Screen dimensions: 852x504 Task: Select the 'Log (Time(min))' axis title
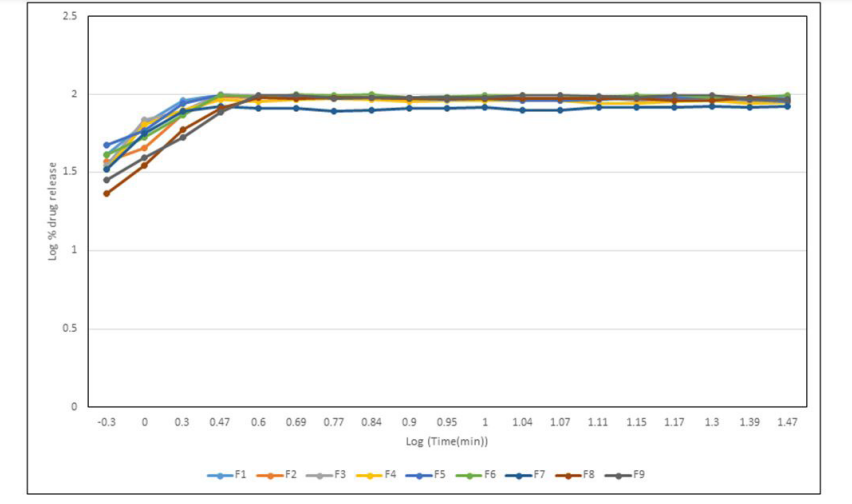pos(447,442)
